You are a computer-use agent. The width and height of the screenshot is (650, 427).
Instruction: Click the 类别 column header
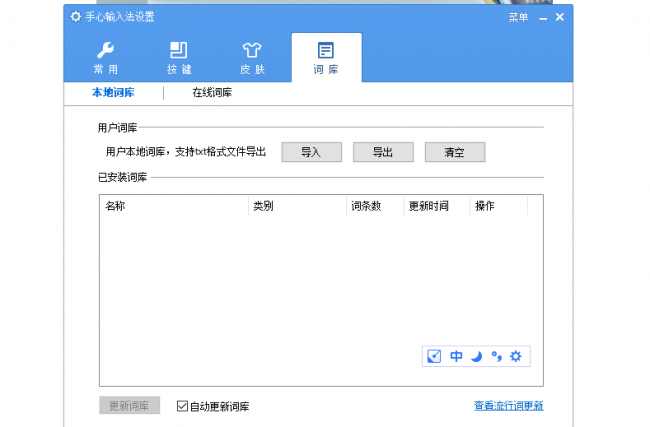(298, 206)
